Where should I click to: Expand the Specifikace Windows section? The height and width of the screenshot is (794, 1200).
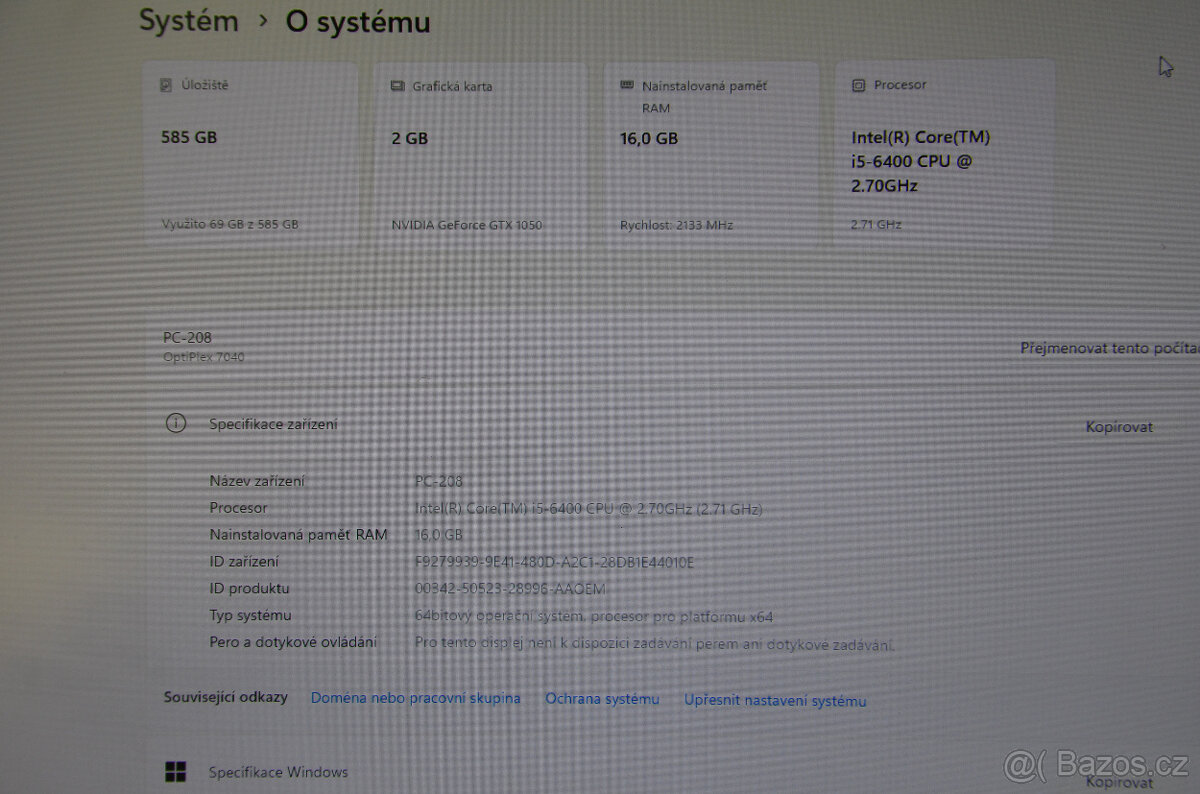pyautogui.click(x=277, y=771)
